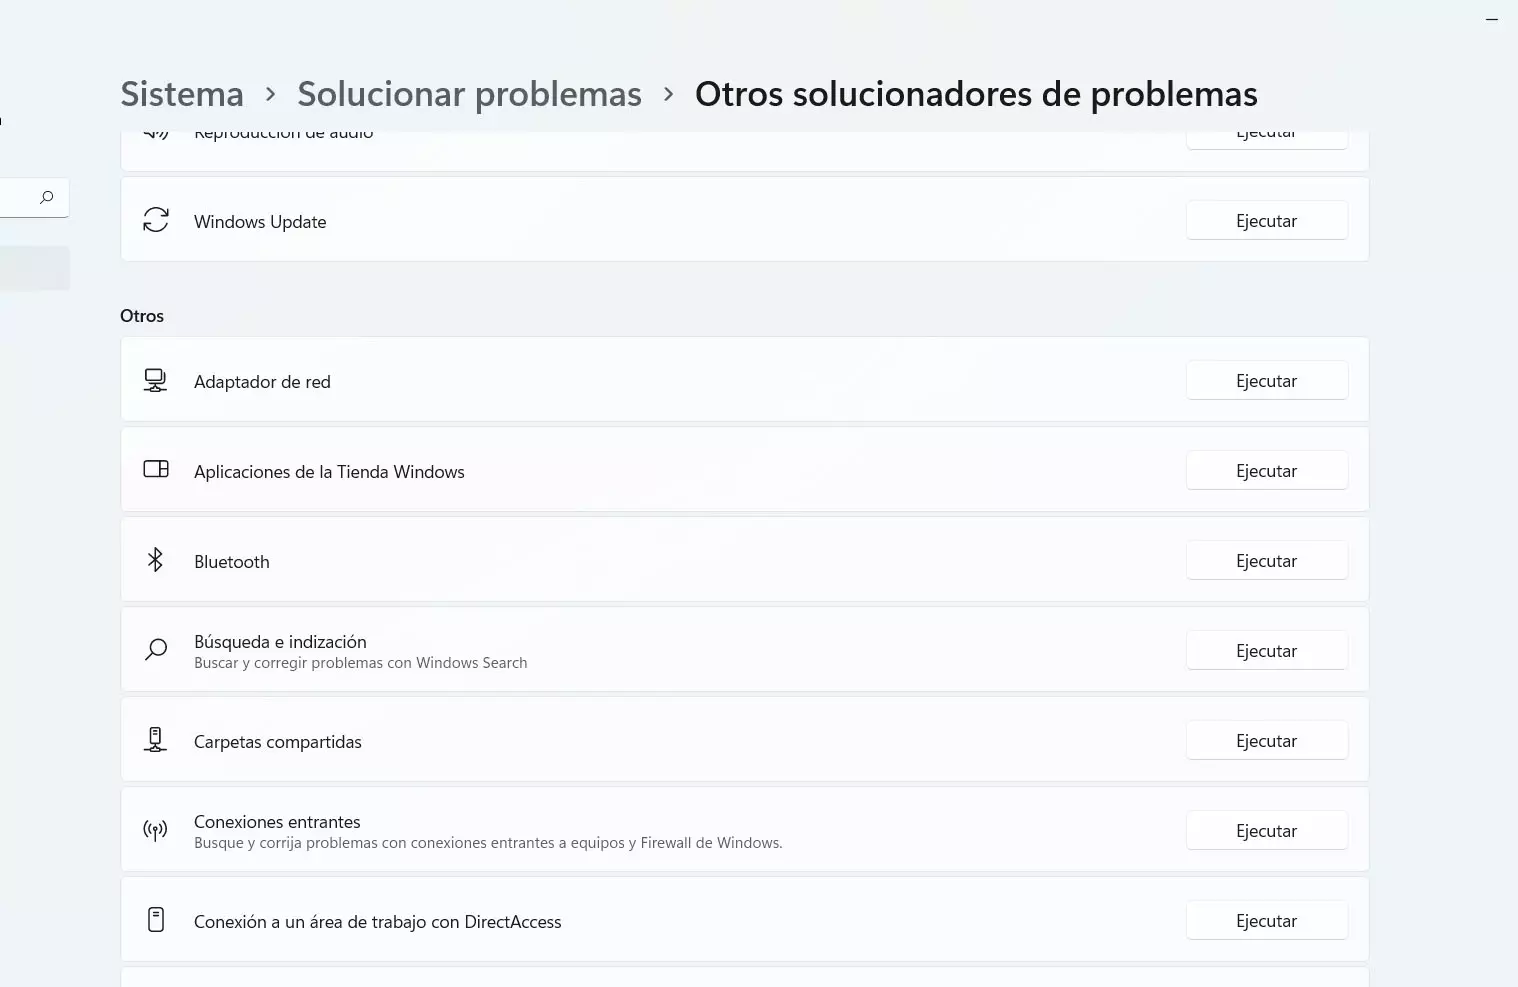Click the Otros solucionadores de problemas title

point(976,94)
